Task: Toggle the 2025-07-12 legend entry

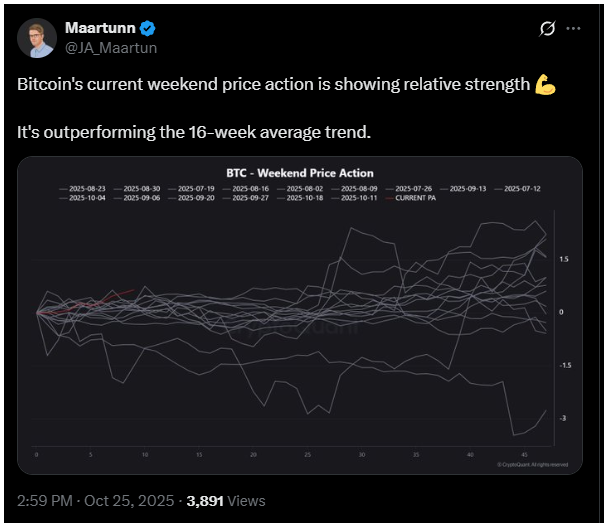Action: (x=521, y=188)
